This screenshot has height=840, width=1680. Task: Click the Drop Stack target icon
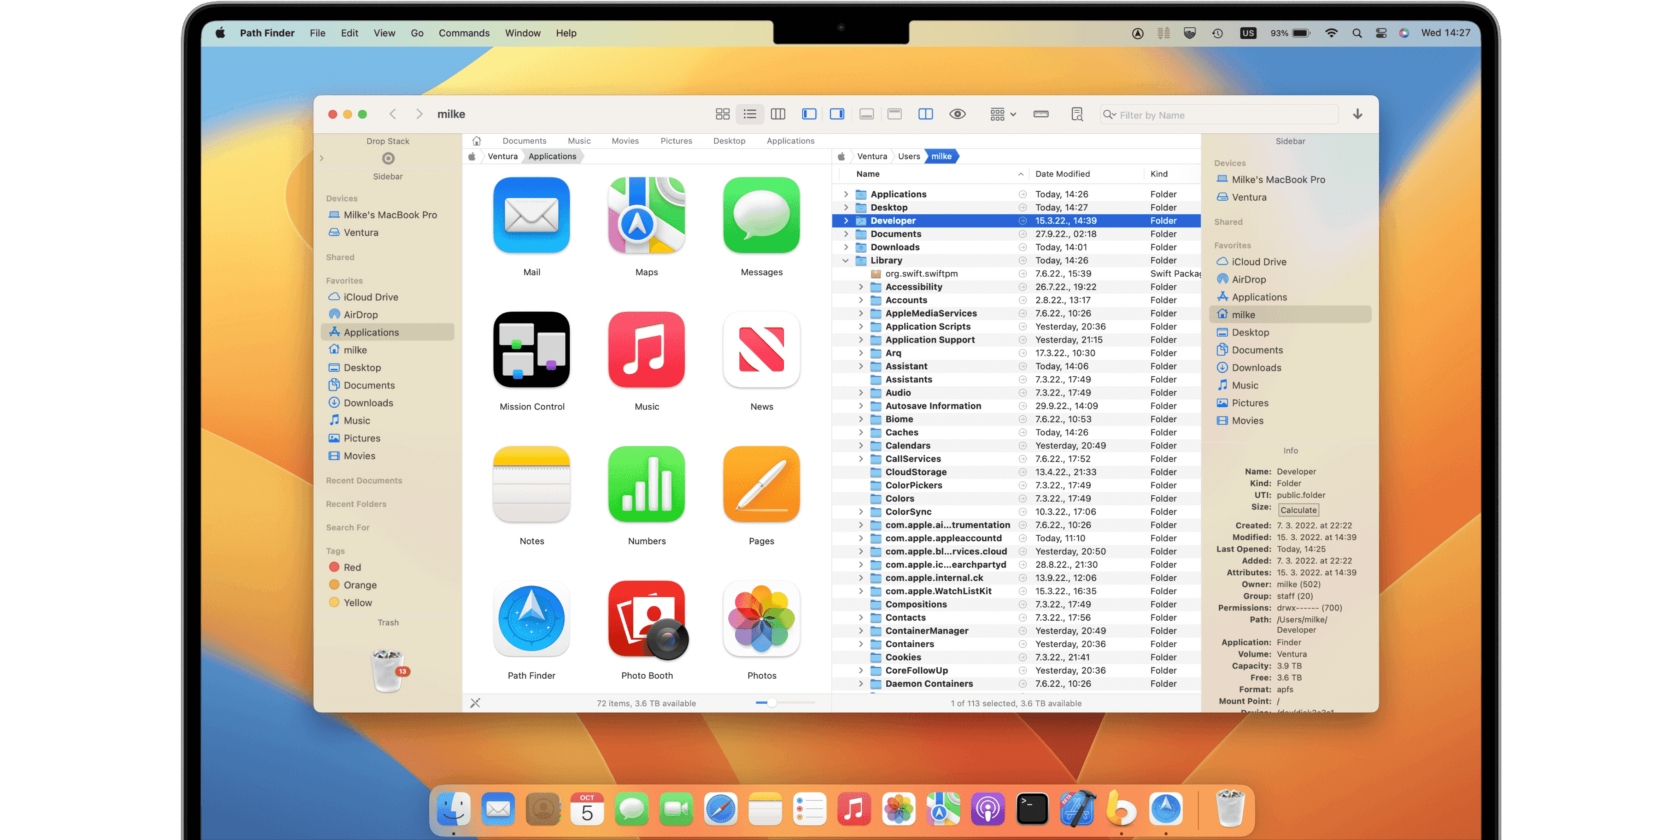point(388,158)
